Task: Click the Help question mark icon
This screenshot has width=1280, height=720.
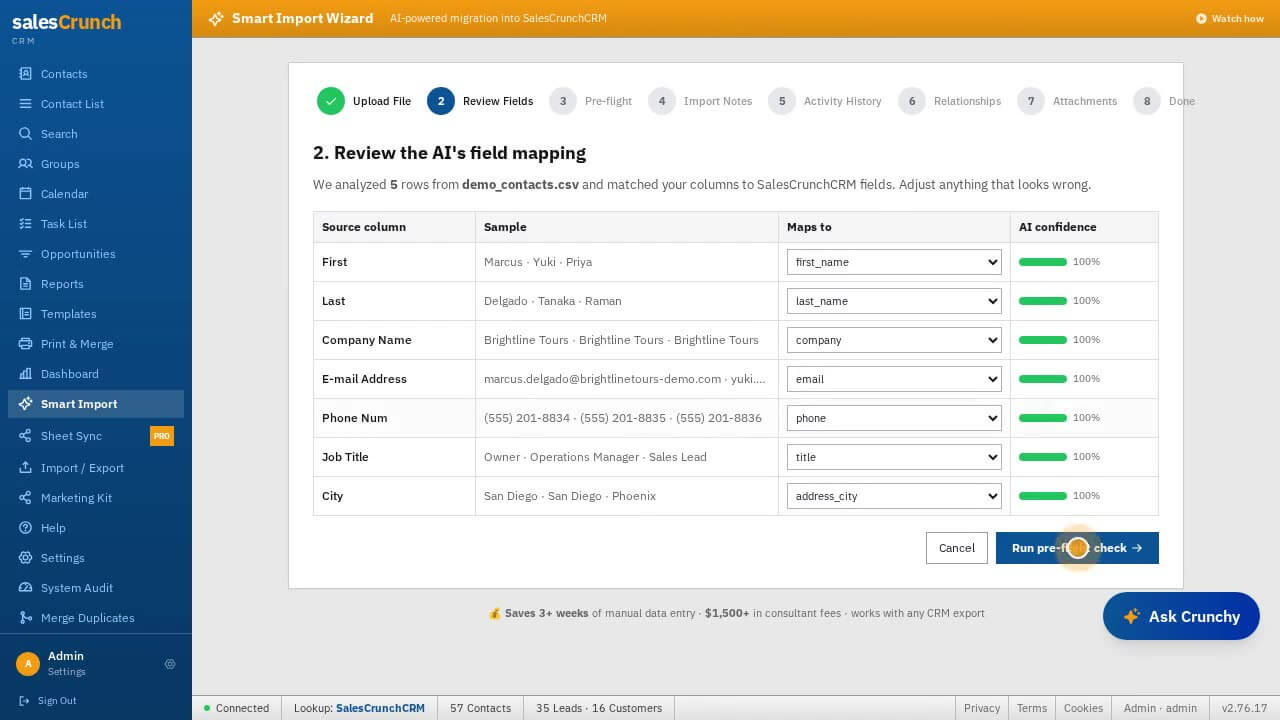Action: point(25,528)
